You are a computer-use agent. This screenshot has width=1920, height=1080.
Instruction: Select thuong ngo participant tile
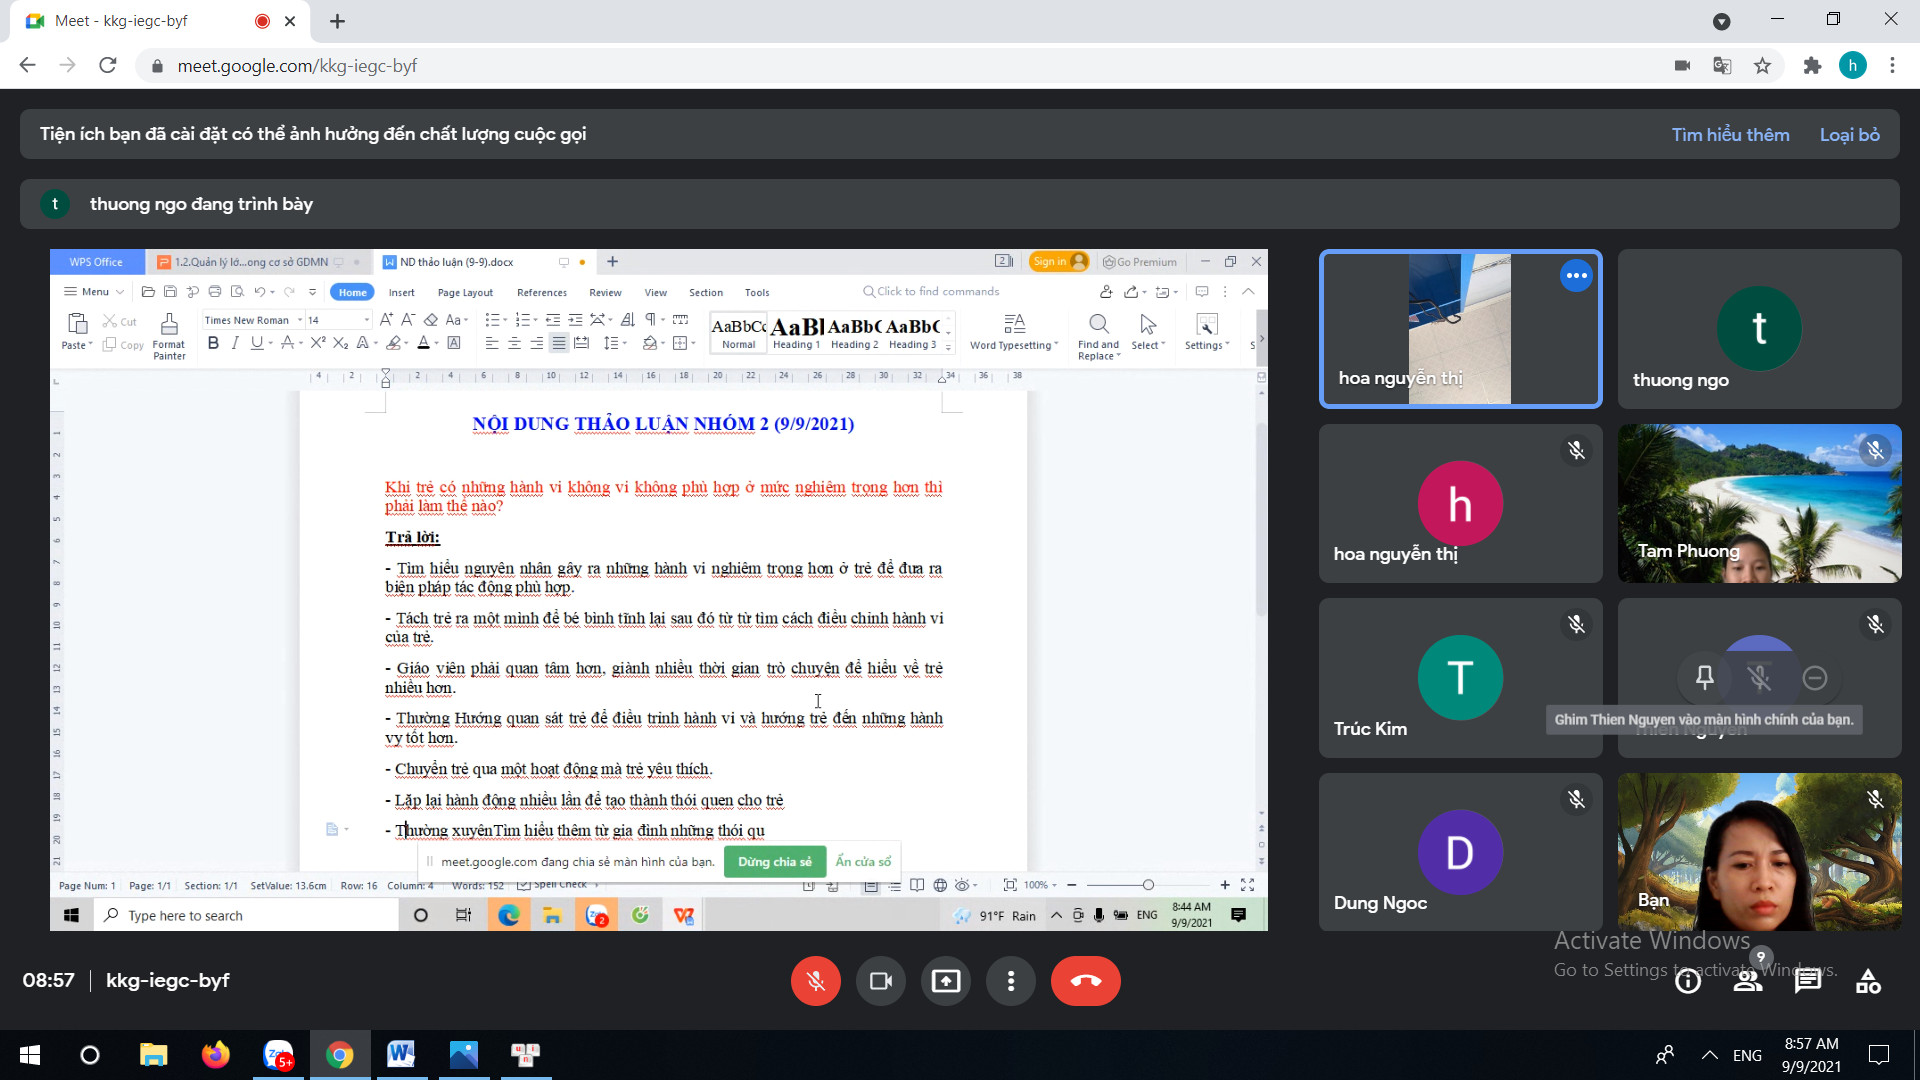[1759, 328]
